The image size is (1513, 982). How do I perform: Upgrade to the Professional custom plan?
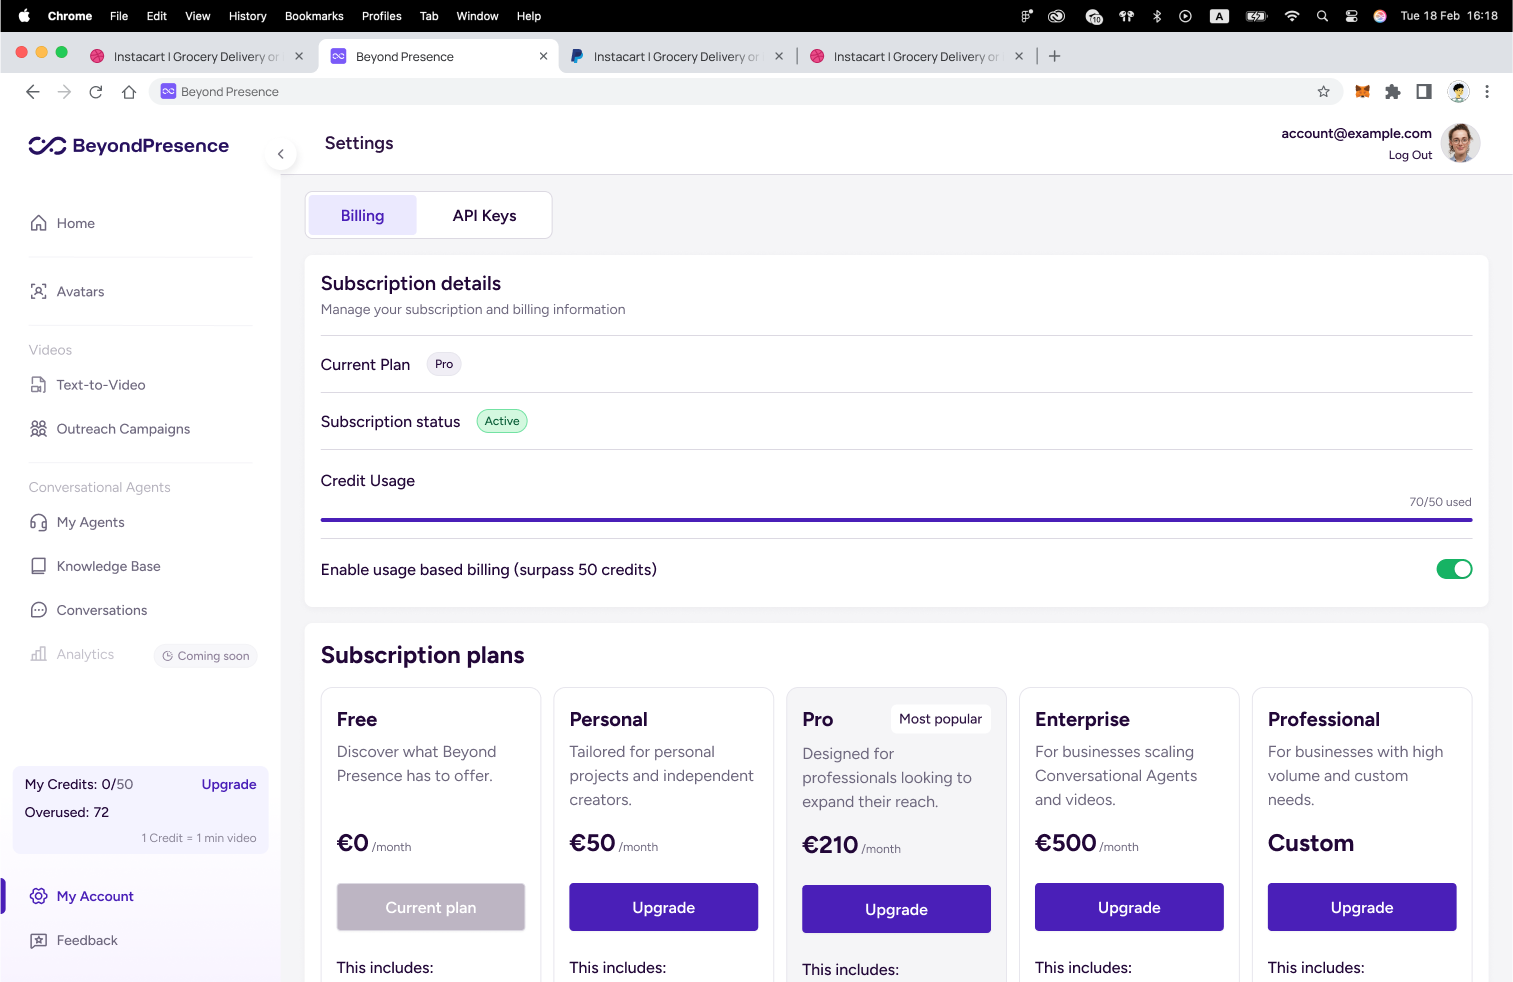pos(1362,907)
